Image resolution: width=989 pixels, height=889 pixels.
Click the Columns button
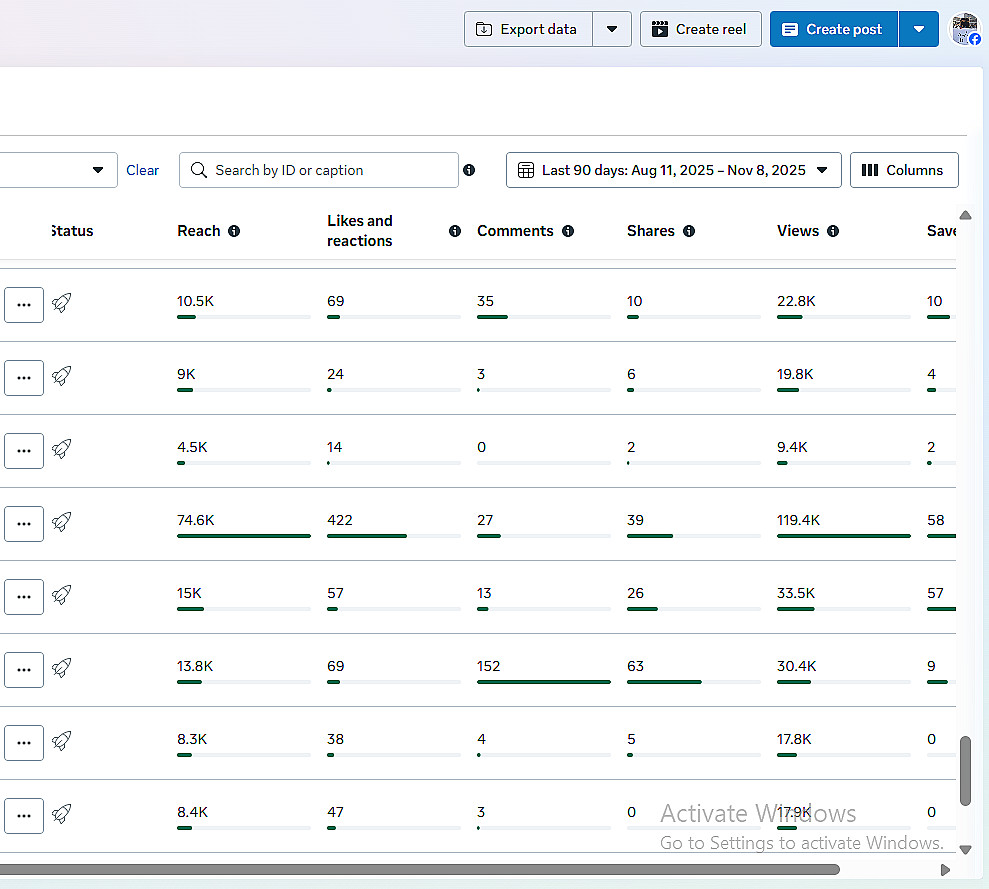[x=903, y=170]
